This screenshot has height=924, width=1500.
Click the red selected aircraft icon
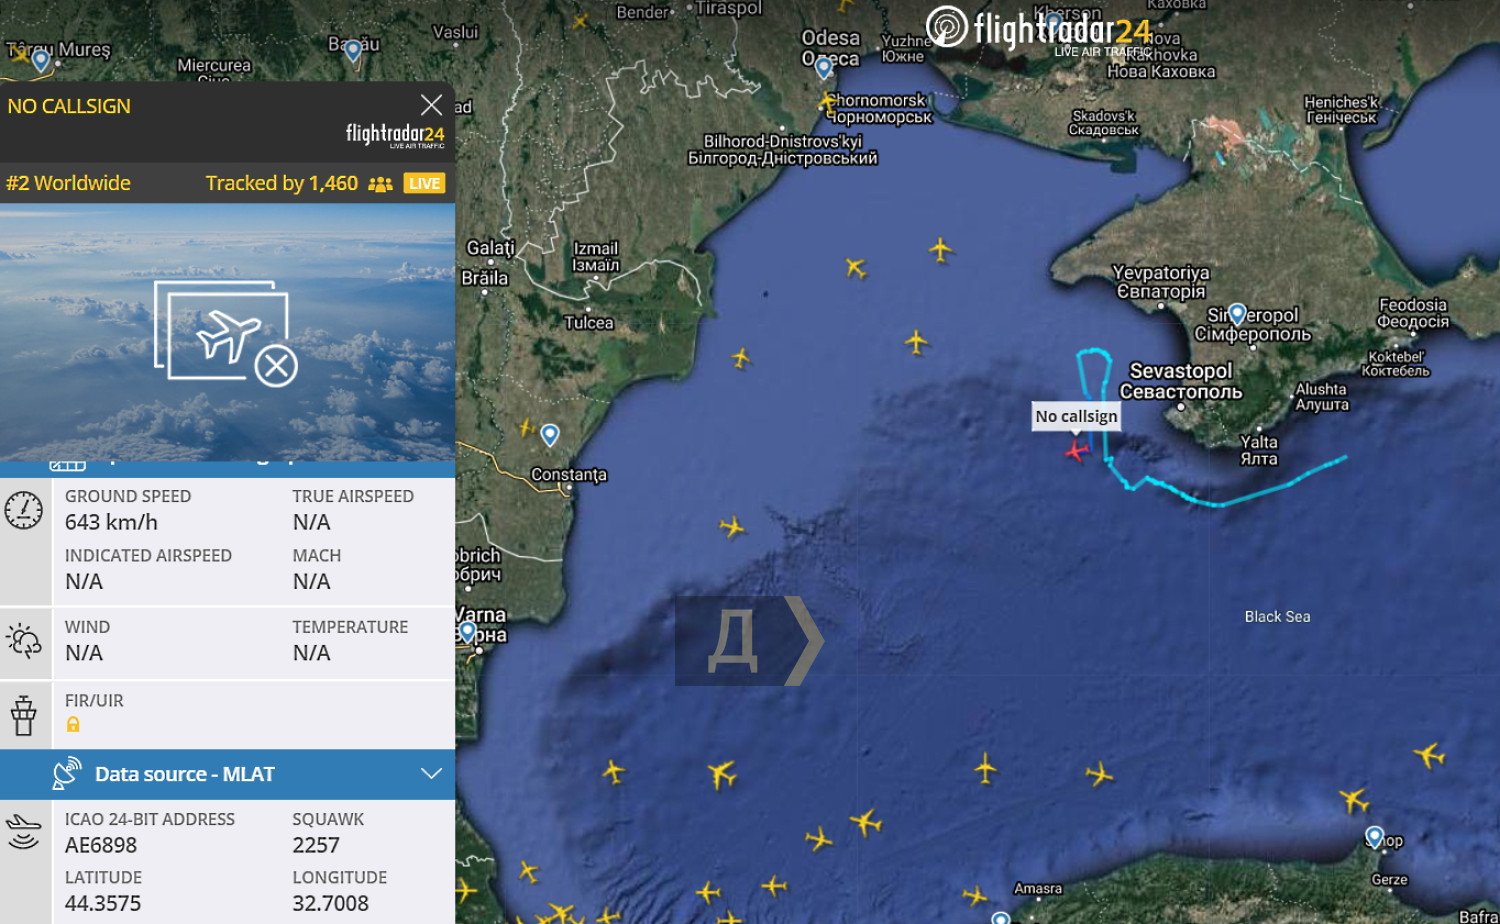click(1076, 451)
